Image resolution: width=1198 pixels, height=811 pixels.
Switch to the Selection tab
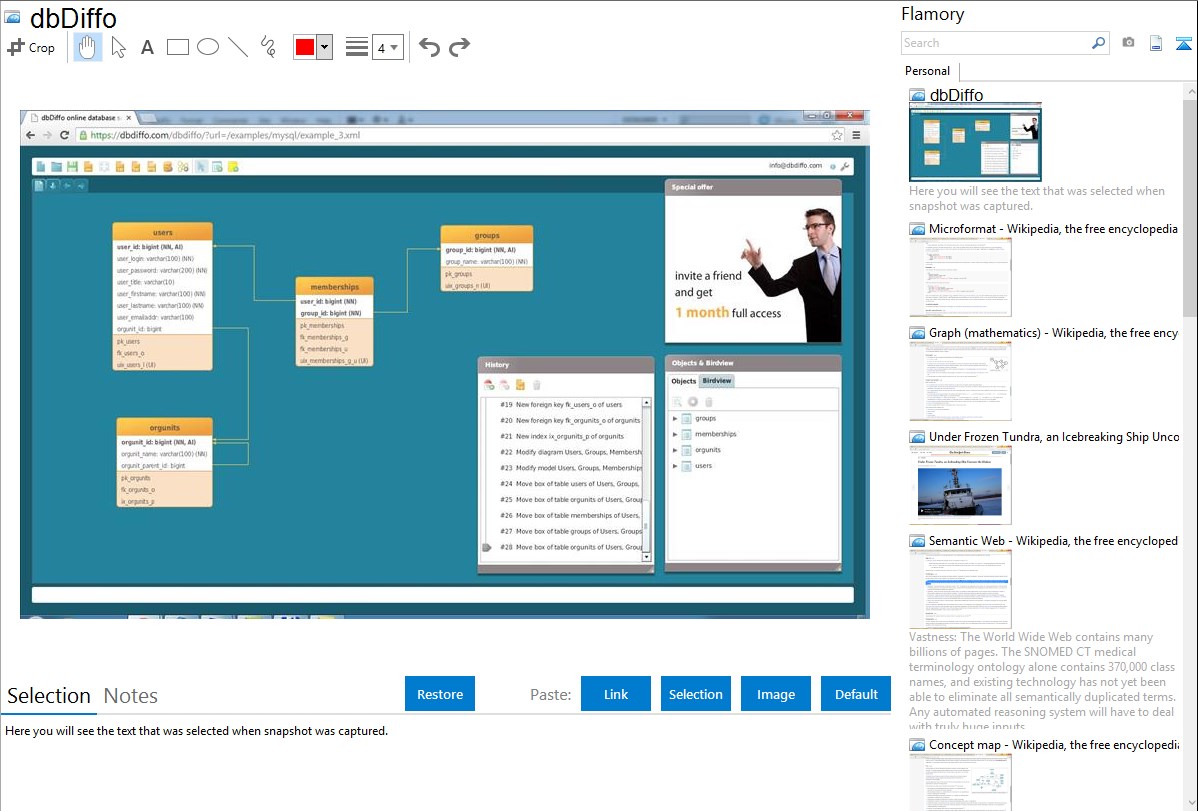pyautogui.click(x=49, y=696)
